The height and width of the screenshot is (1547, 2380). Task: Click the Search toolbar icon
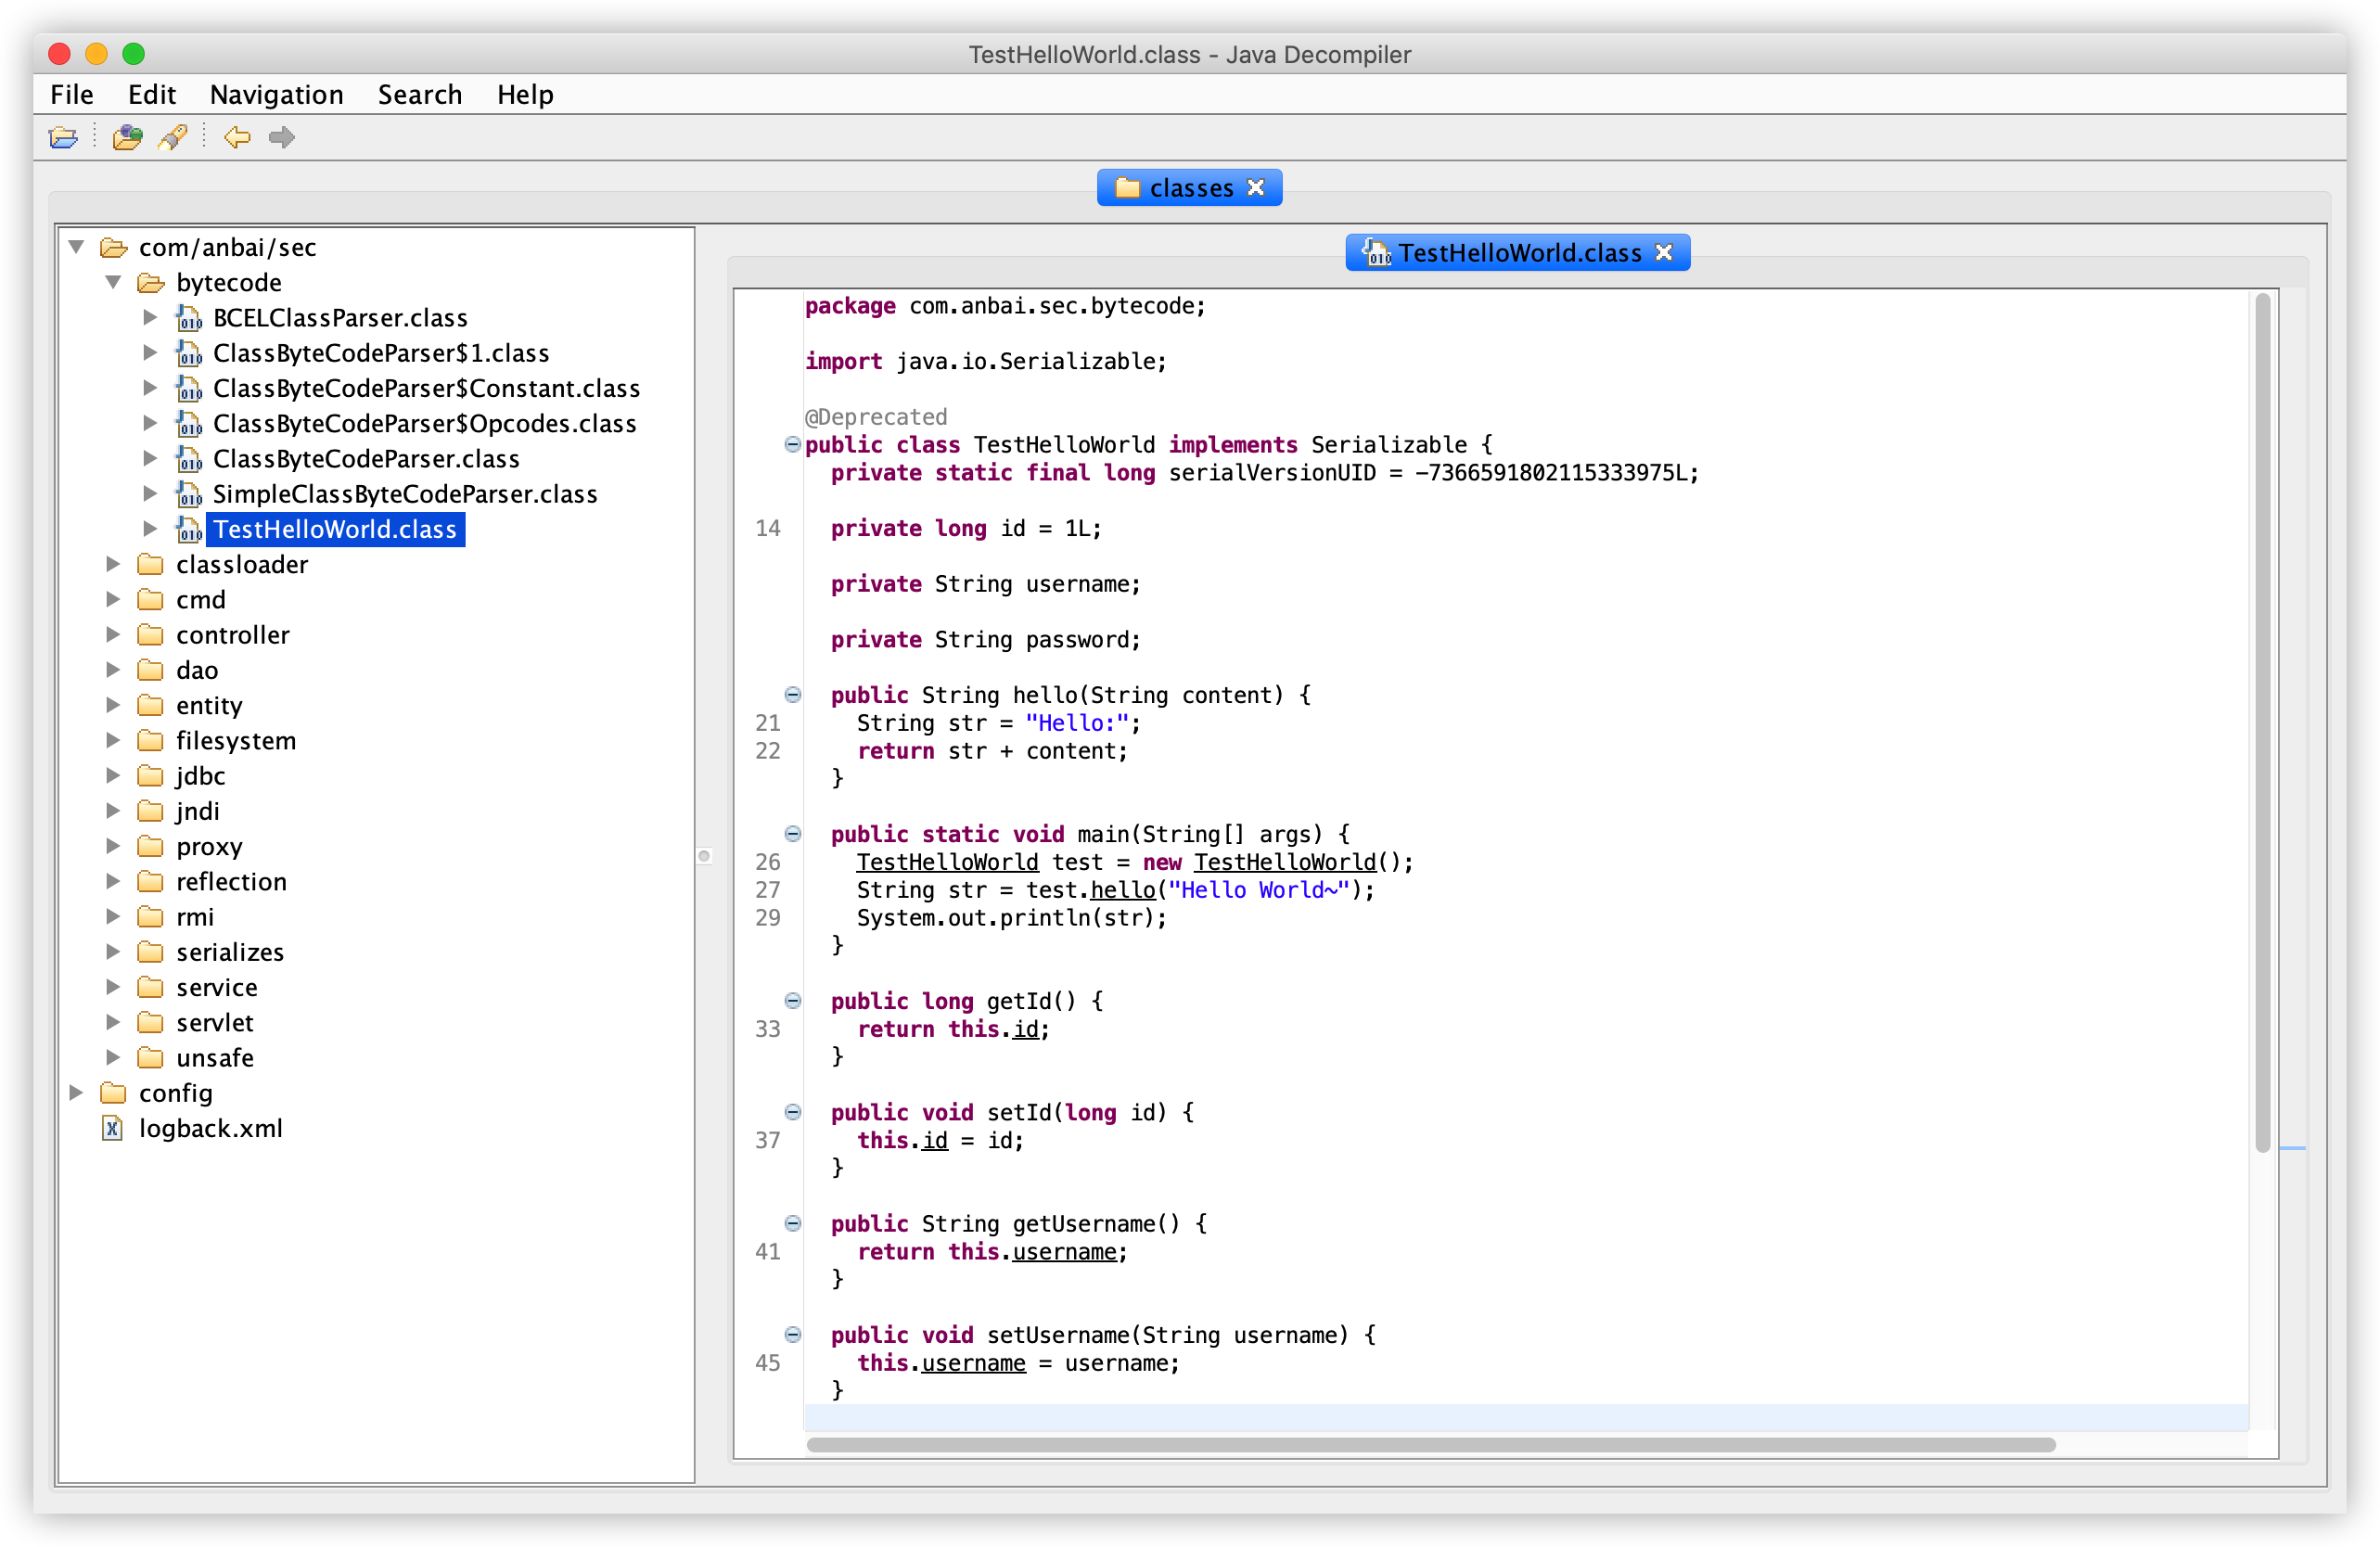(173, 137)
